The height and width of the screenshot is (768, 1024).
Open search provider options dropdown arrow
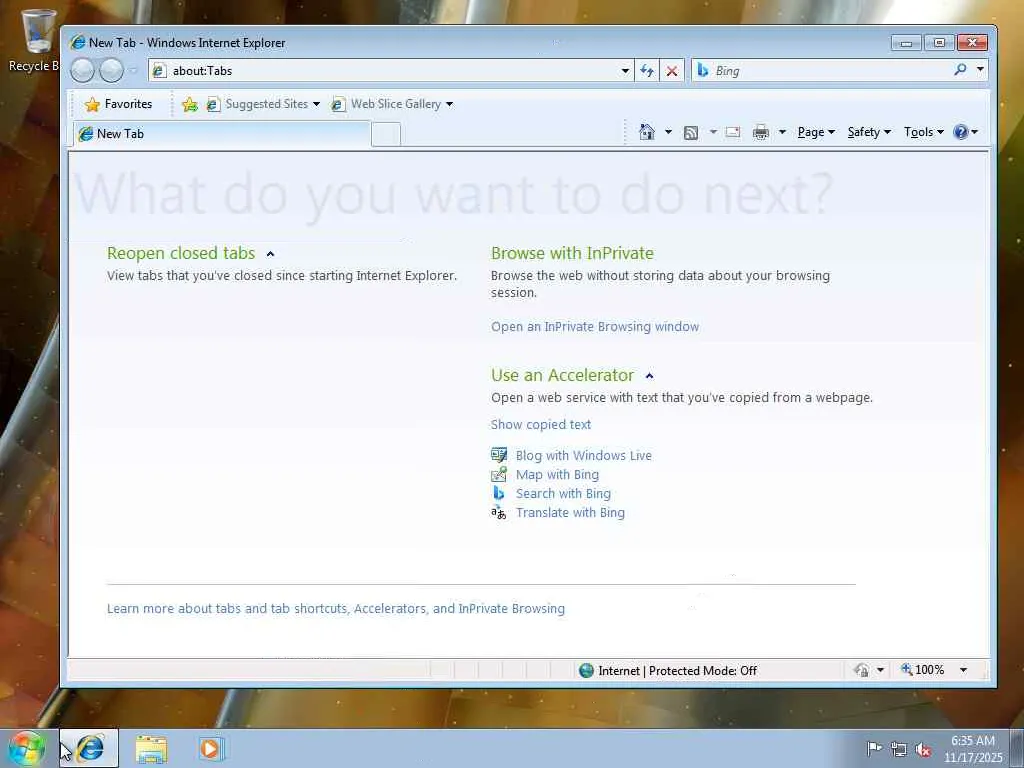click(980, 69)
